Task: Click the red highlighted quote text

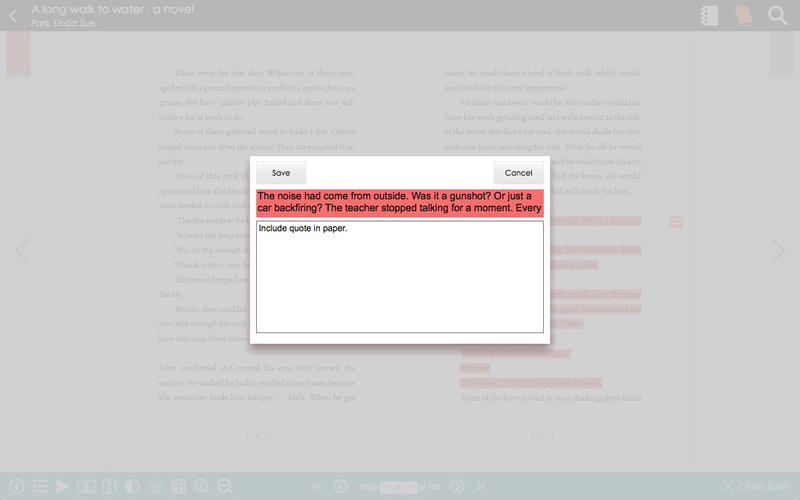Action: click(x=399, y=203)
